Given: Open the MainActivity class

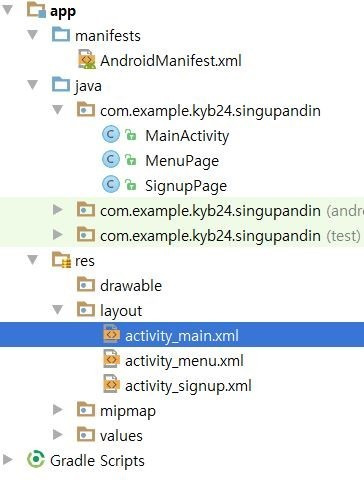Looking at the screenshot, I should click(x=187, y=136).
